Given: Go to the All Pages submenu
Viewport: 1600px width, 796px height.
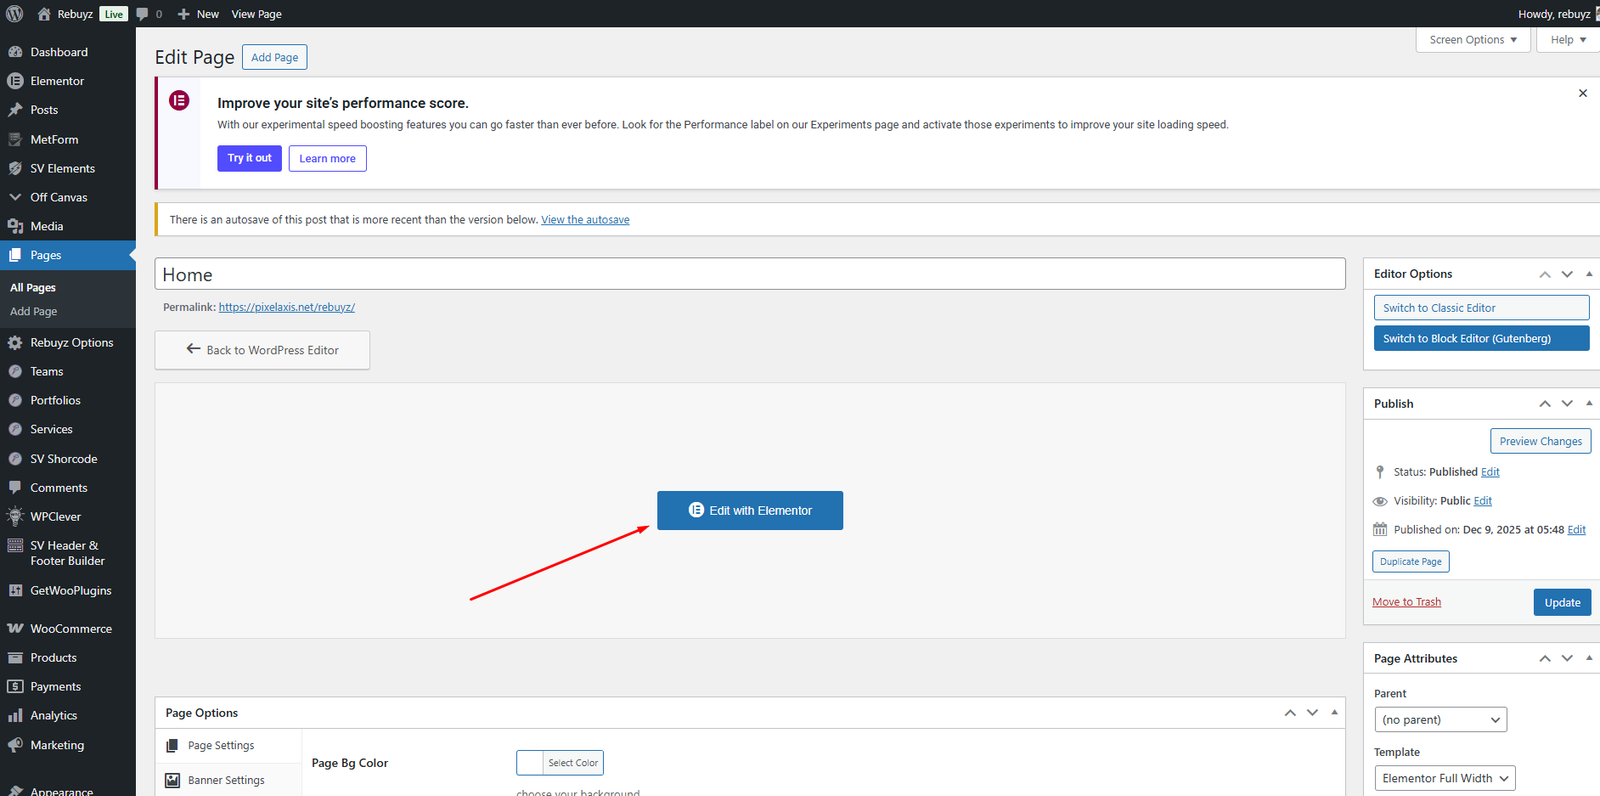Looking at the screenshot, I should coord(33,288).
